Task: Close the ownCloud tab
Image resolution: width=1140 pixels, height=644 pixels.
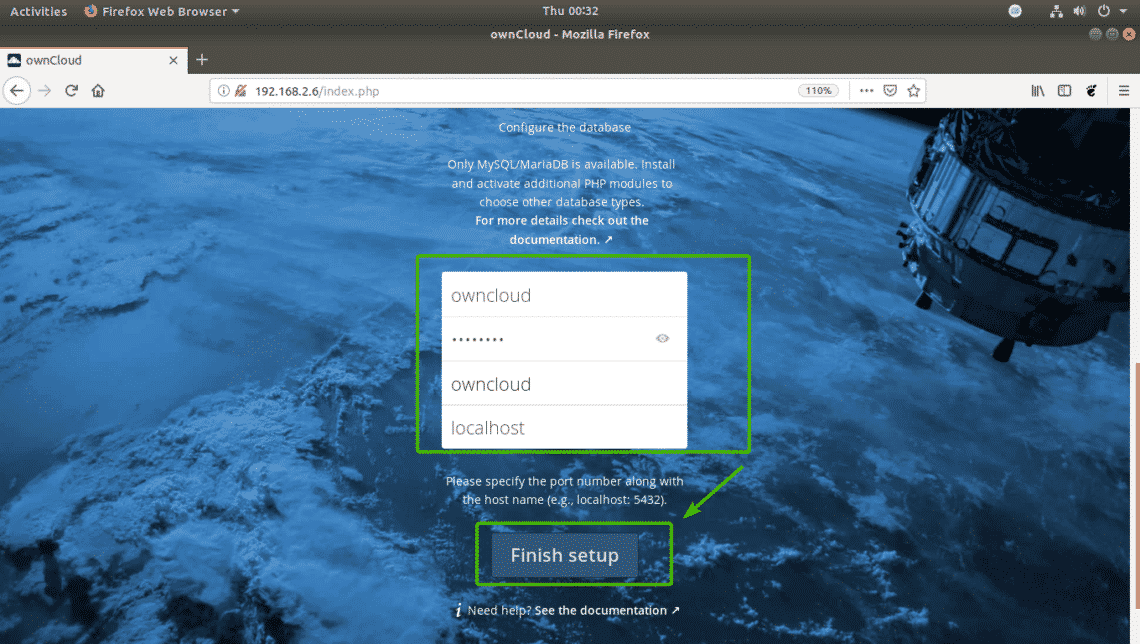Action: (x=173, y=60)
